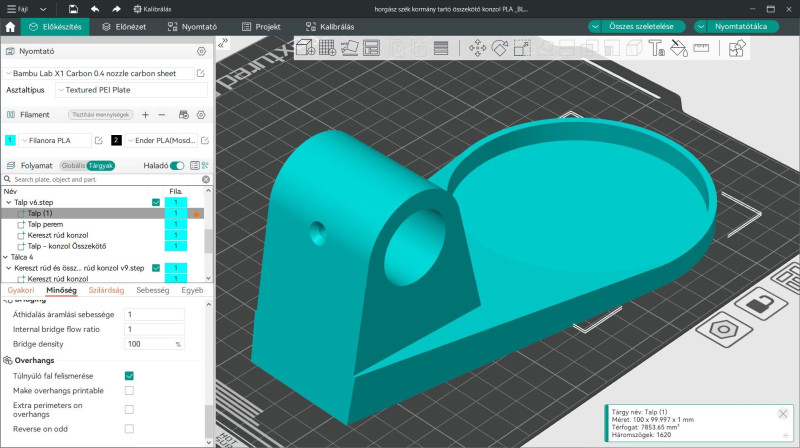Click the Kalibrálás title bar button
The width and height of the screenshot is (800, 448).
click(152, 9)
